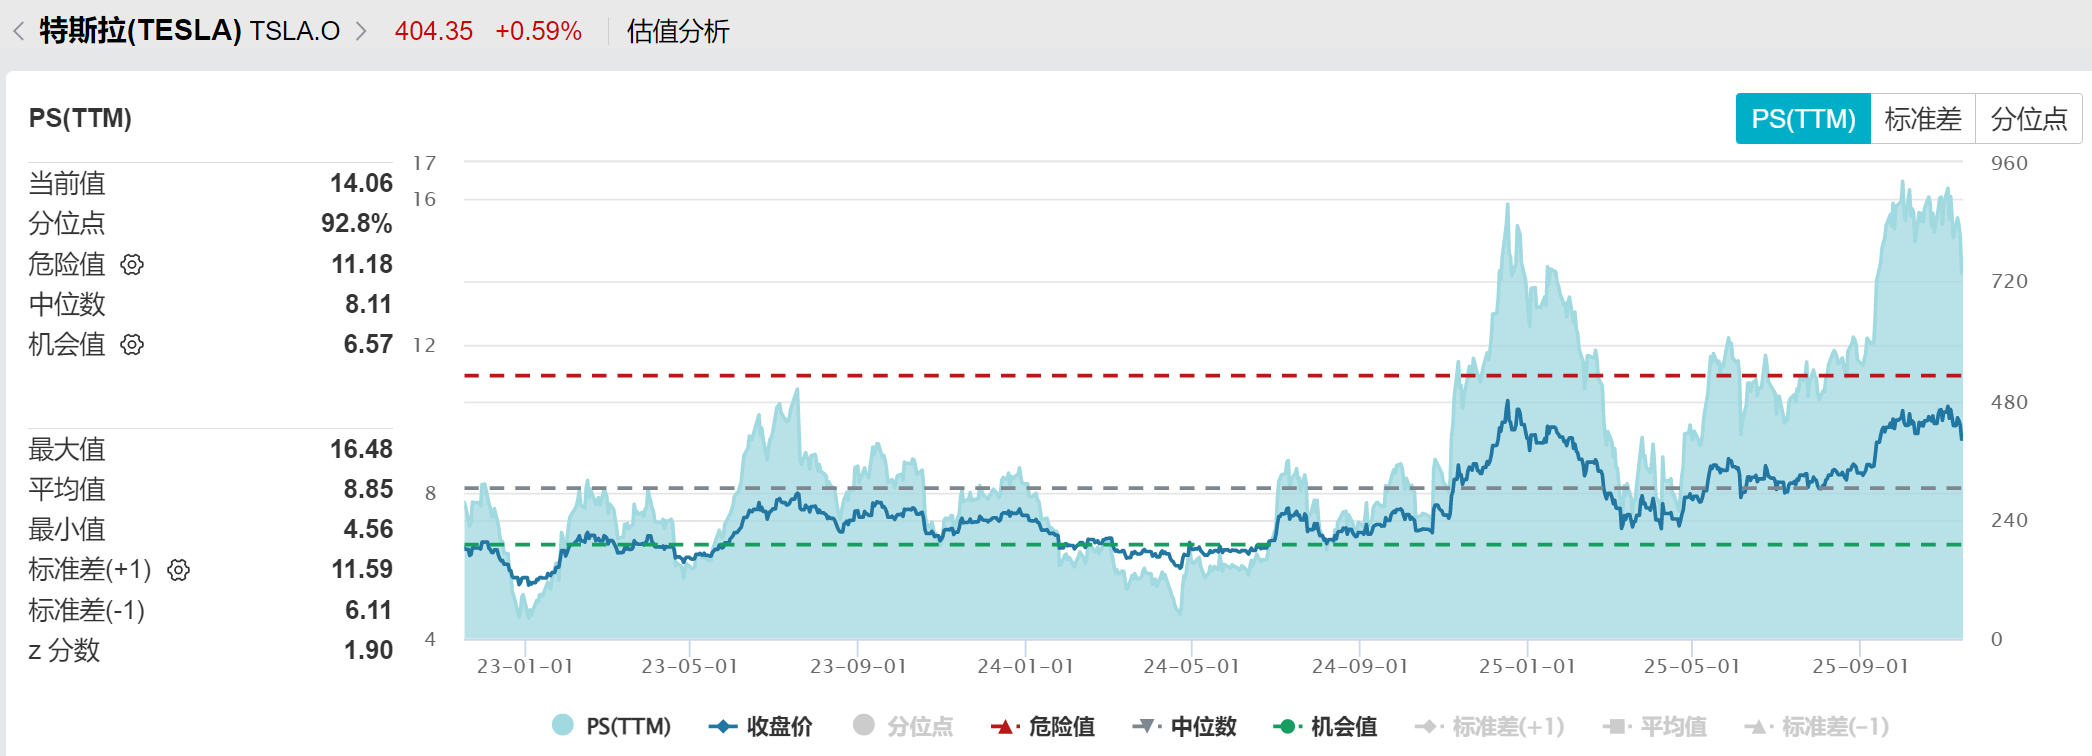Viewport: 2092px width, 756px height.
Task: Enable 标准差(-1) line in legend
Action: point(1816,726)
